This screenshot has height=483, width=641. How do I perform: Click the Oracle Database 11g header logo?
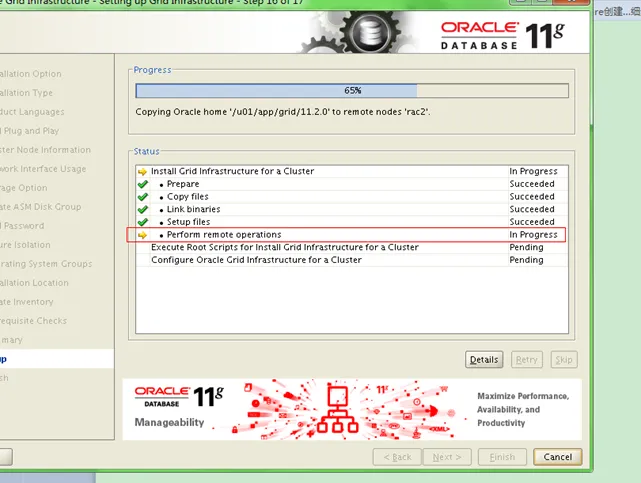pyautogui.click(x=502, y=36)
